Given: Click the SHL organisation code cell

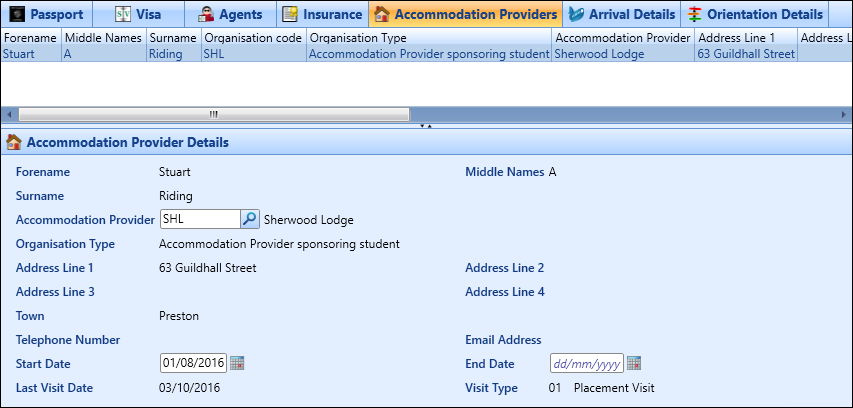Looking at the screenshot, I should click(253, 54).
